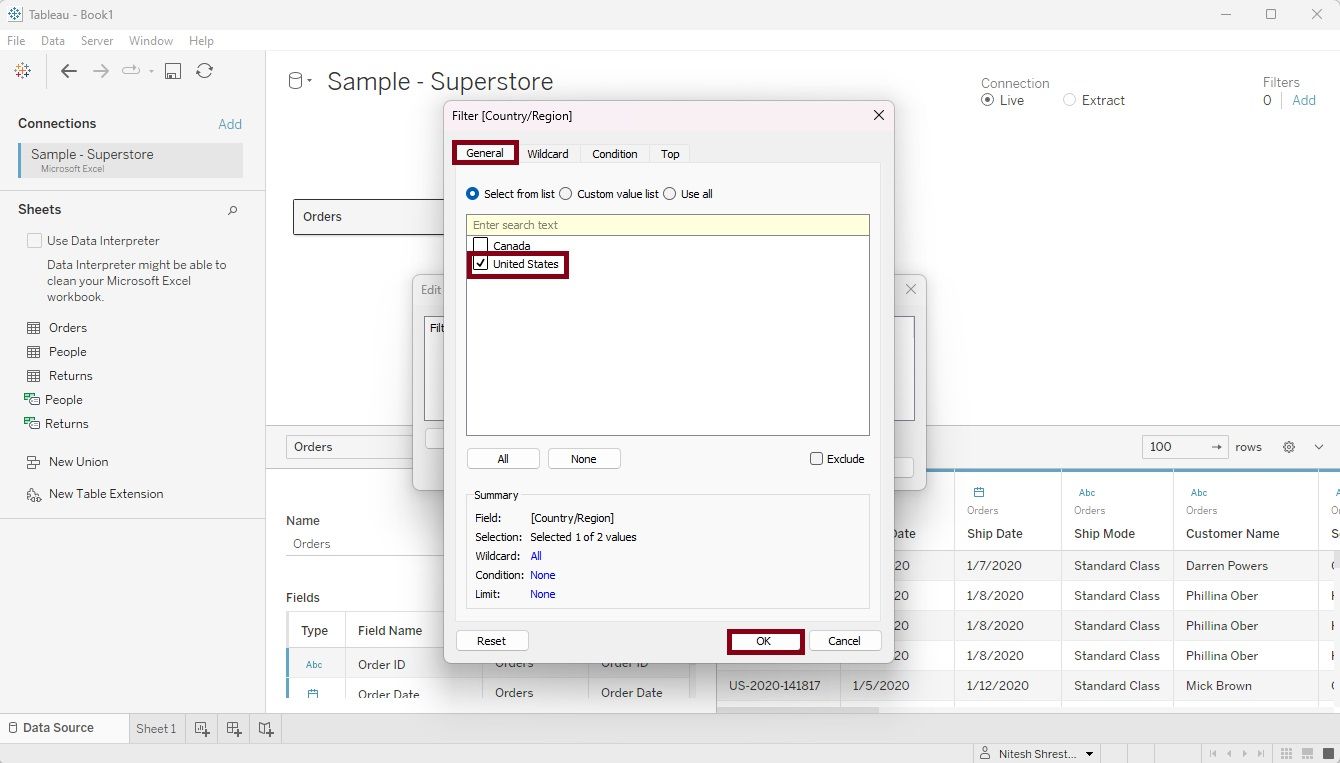Open data grid settings gear icon
1340x763 pixels.
point(1289,447)
